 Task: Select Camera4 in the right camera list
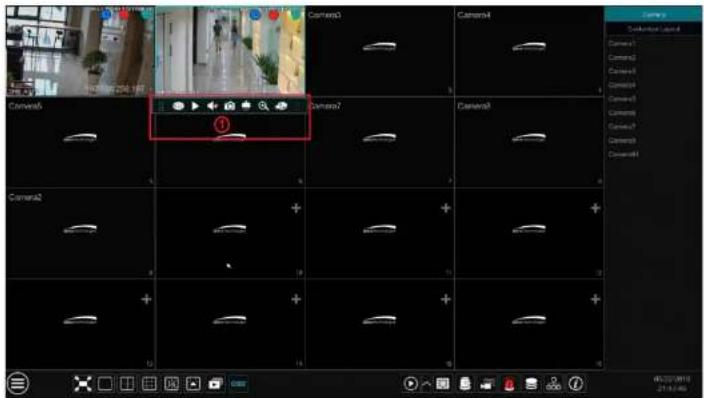[x=622, y=85]
